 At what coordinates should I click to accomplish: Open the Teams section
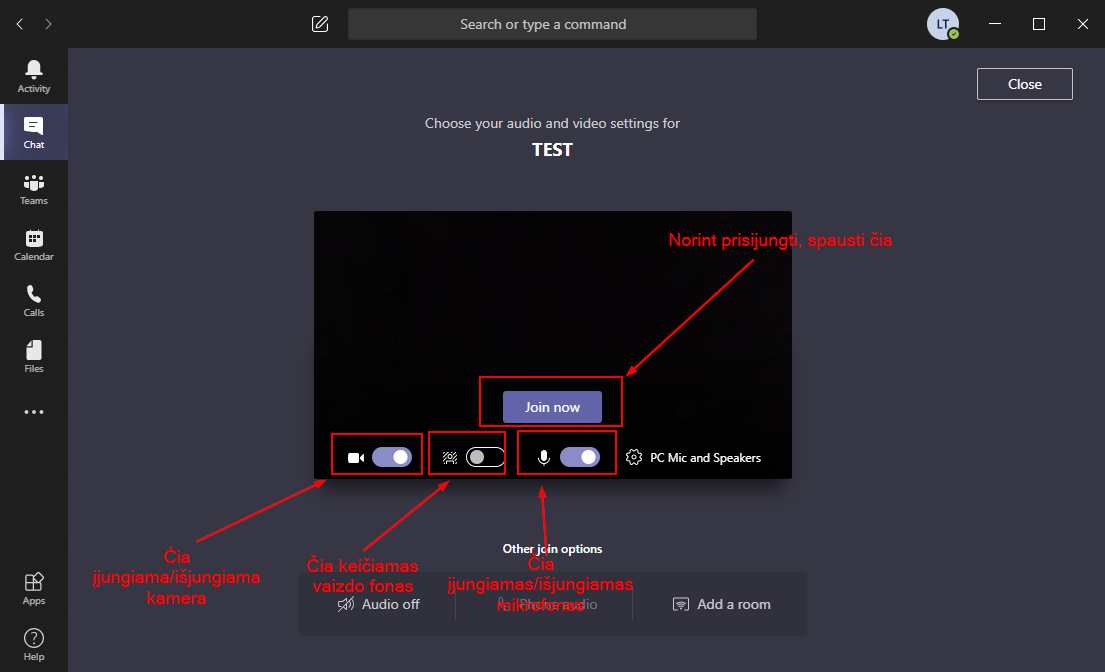click(34, 189)
